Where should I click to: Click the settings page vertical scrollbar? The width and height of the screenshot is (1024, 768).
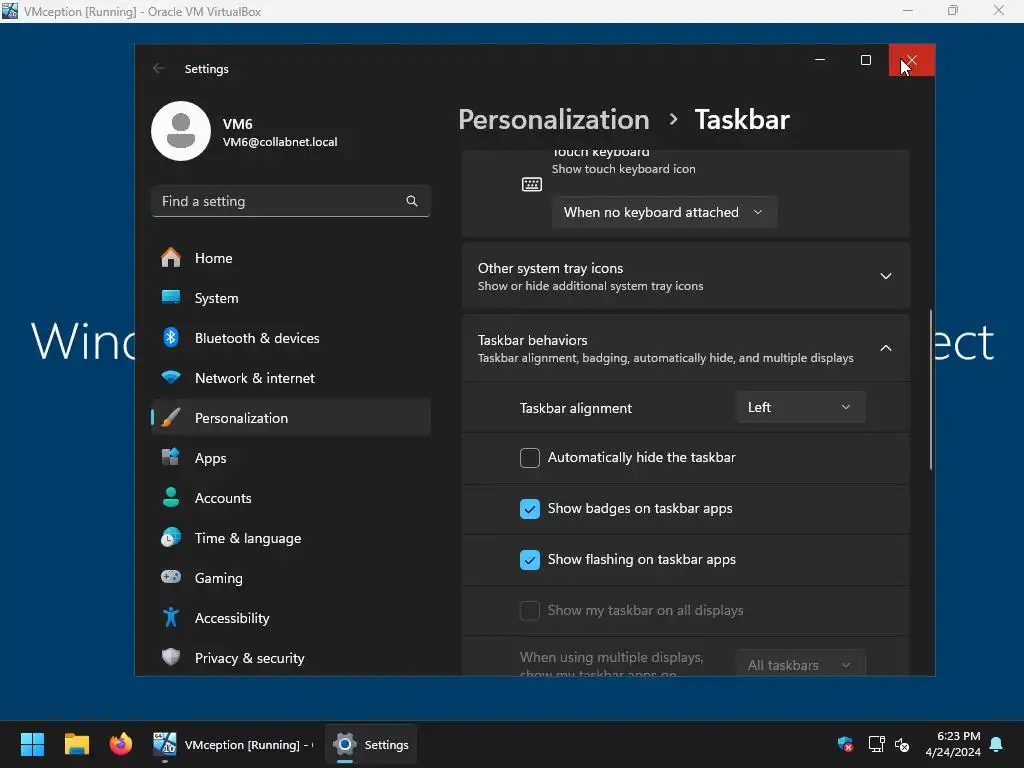[x=930, y=389]
